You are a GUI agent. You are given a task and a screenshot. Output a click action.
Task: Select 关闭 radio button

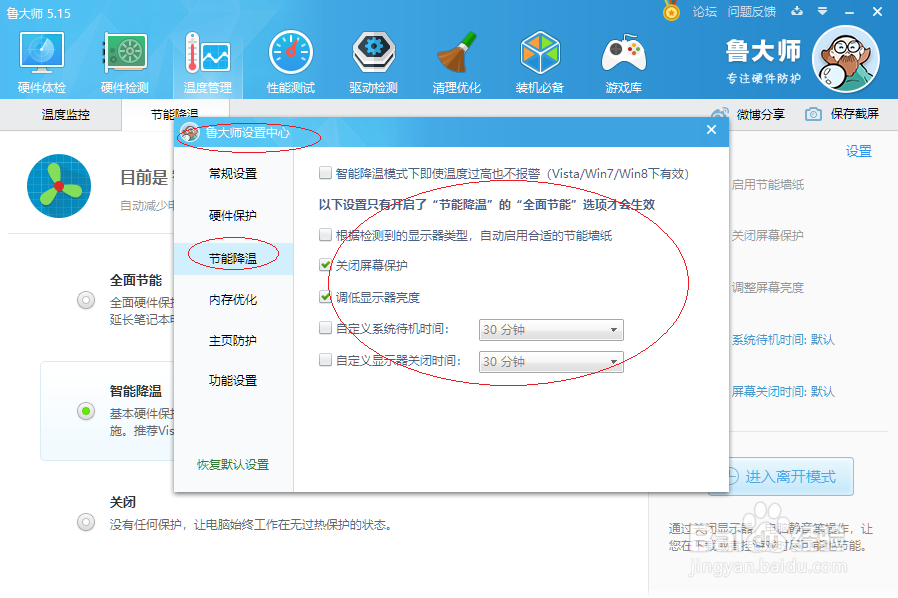click(x=86, y=522)
